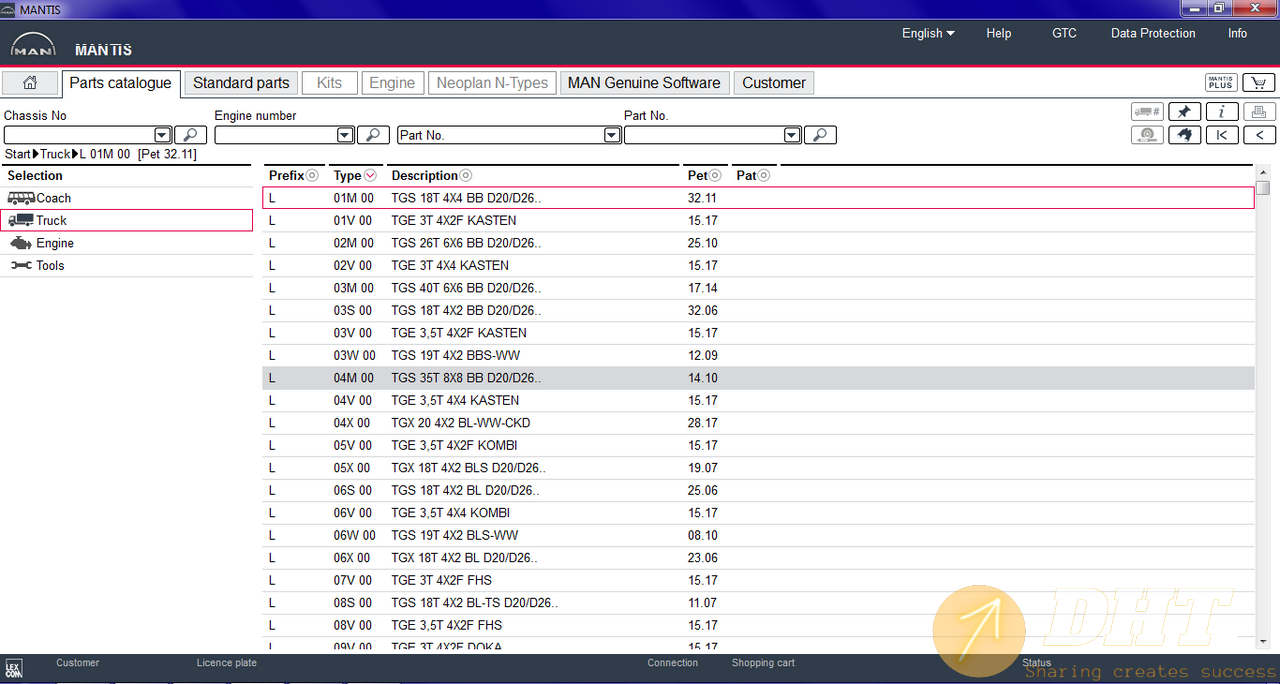Click the Engine number search magnifier
Viewport: 1280px width, 684px height.
coord(373,135)
